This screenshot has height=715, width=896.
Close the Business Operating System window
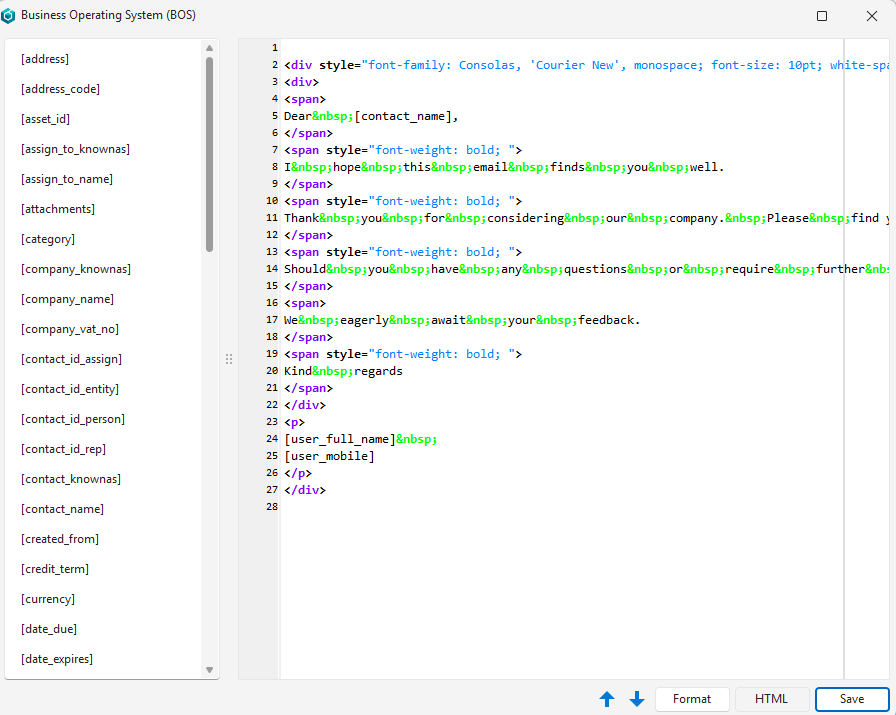pos(871,16)
